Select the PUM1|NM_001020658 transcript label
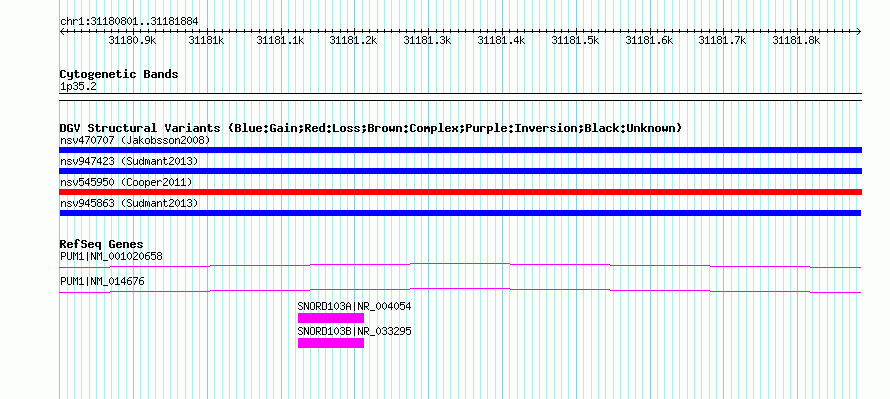Viewport: 890px width, 399px height. tap(111, 257)
